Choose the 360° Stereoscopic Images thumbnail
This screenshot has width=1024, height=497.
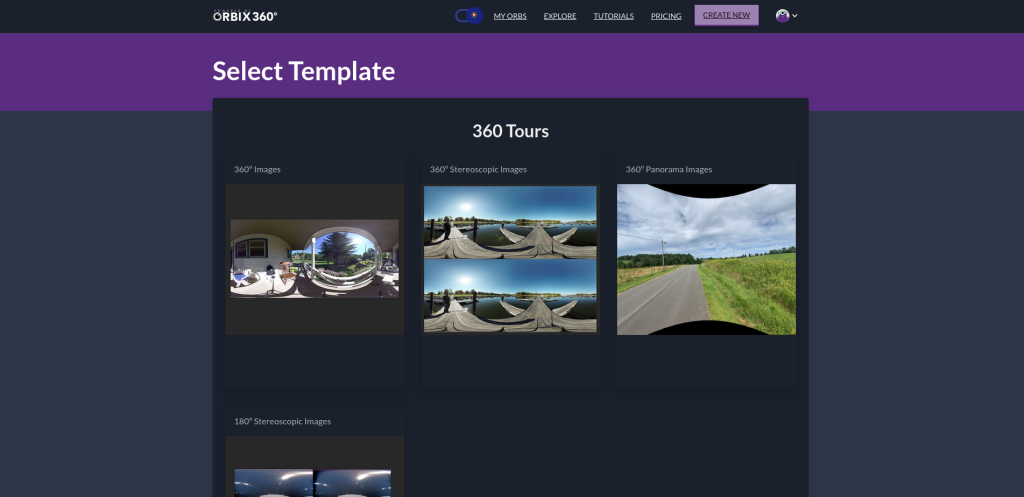510,259
